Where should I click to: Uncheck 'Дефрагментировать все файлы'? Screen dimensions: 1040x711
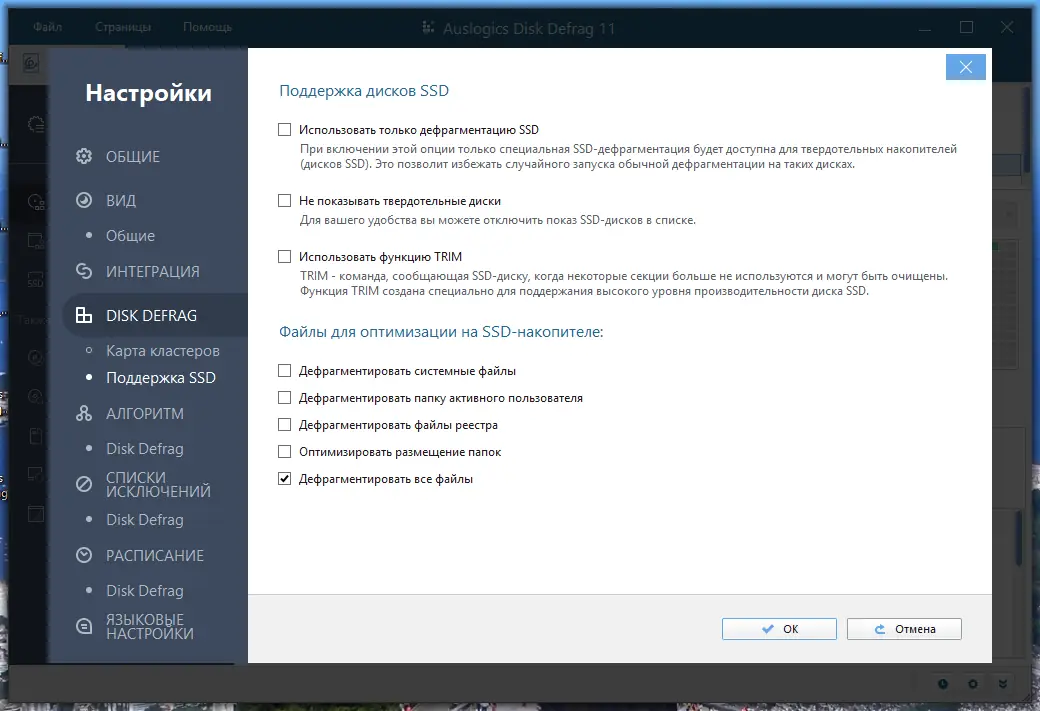coord(285,478)
